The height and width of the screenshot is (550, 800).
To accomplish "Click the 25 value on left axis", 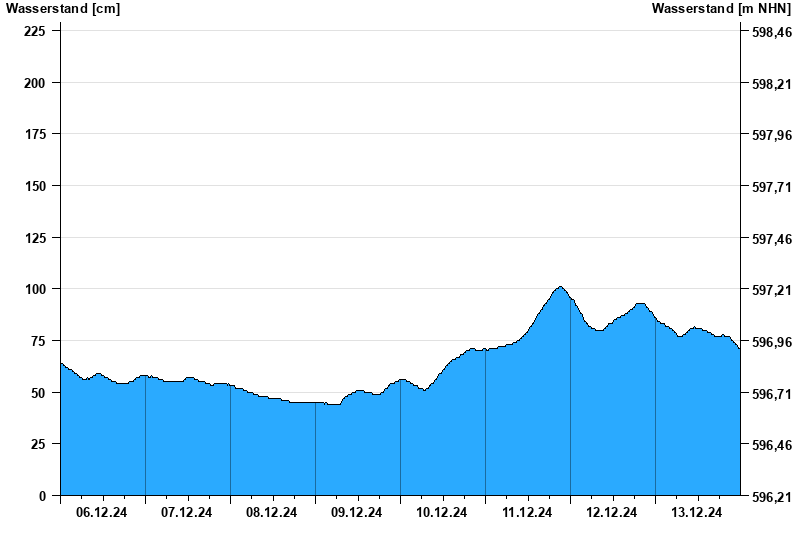I will [38, 444].
